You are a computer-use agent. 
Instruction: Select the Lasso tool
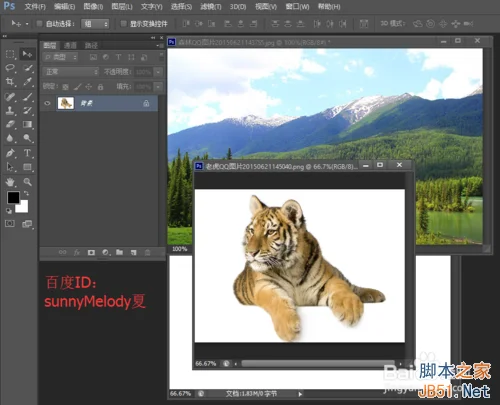pos(10,68)
